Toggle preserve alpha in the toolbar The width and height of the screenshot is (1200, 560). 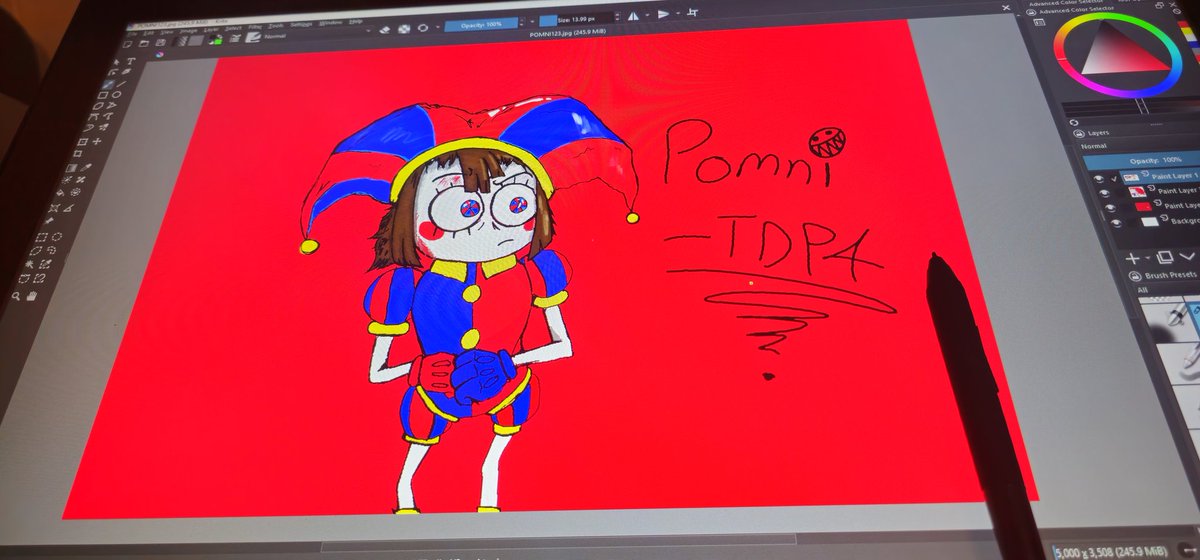[404, 28]
